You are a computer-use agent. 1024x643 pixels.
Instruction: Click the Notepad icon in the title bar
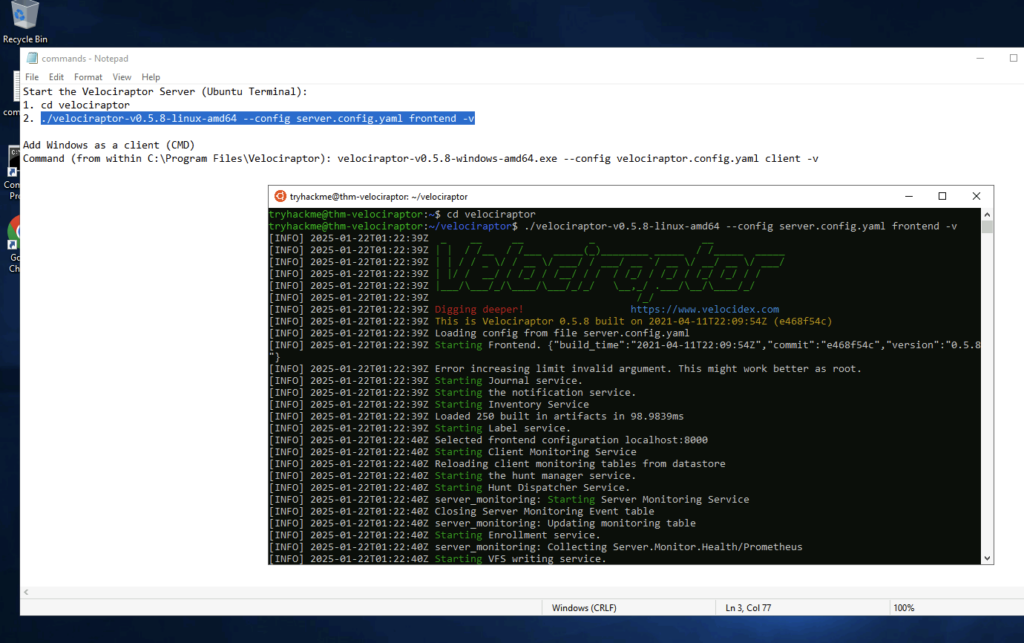coord(32,58)
